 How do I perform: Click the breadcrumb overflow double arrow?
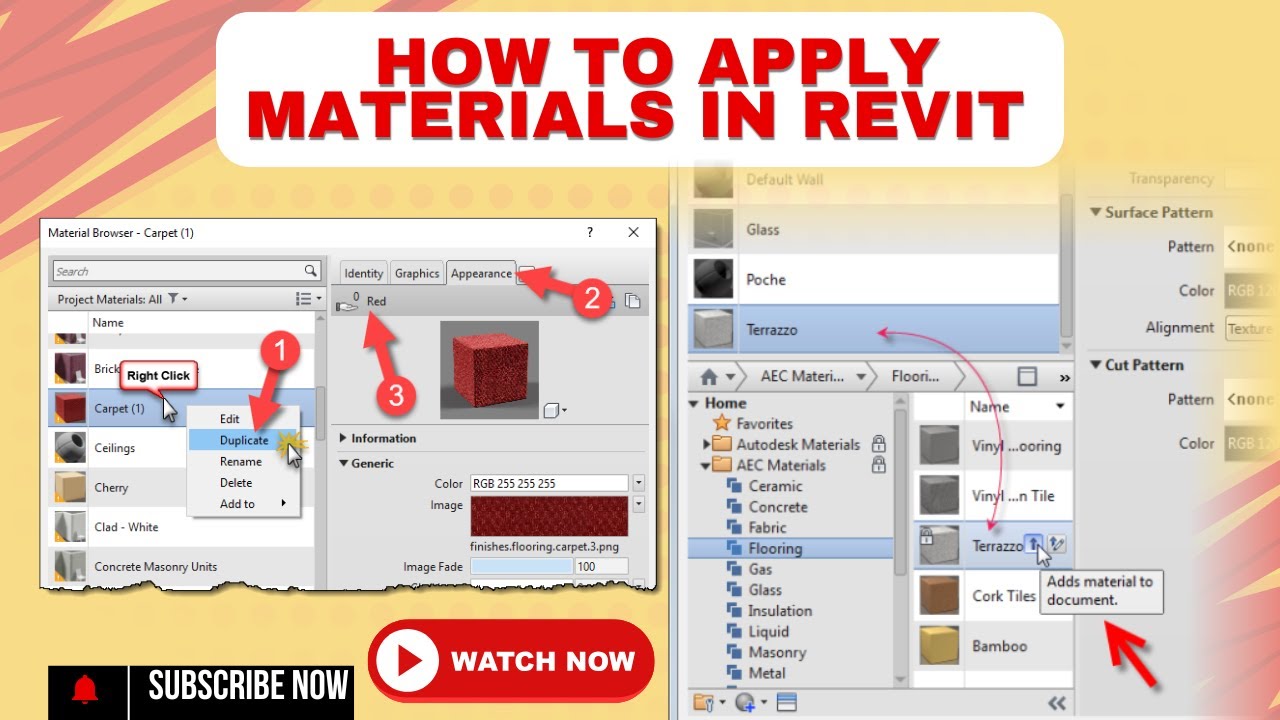(x=1064, y=378)
